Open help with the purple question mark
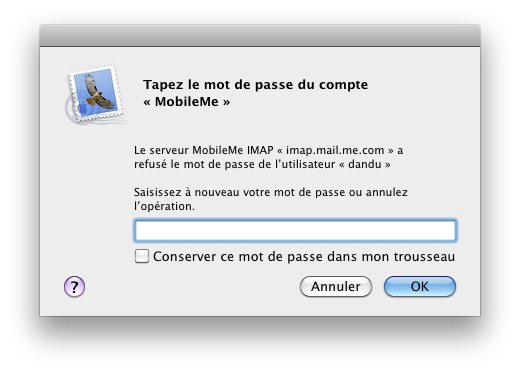The height and width of the screenshot is (371, 520). point(74,286)
